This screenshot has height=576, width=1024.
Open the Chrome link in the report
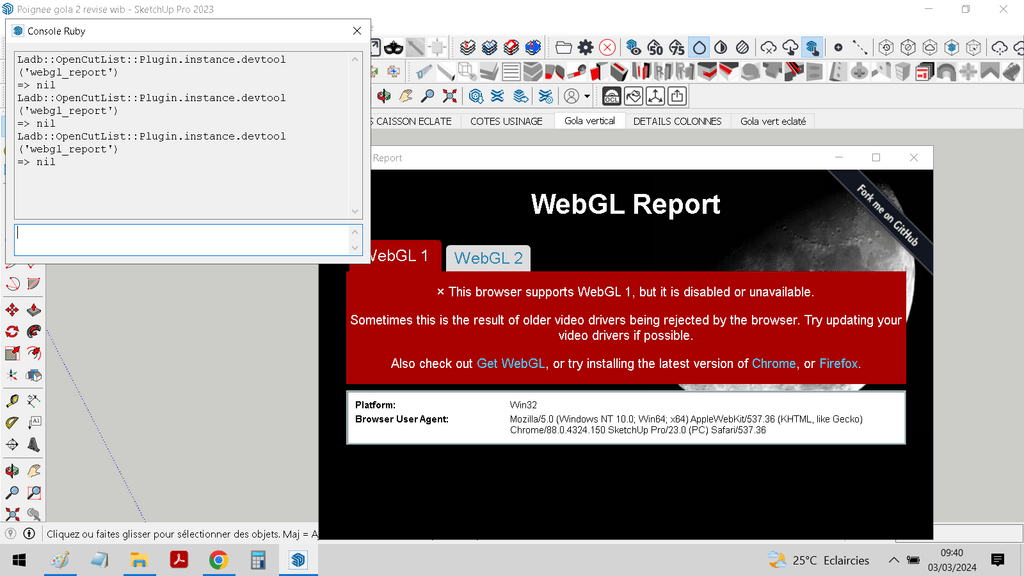point(774,364)
